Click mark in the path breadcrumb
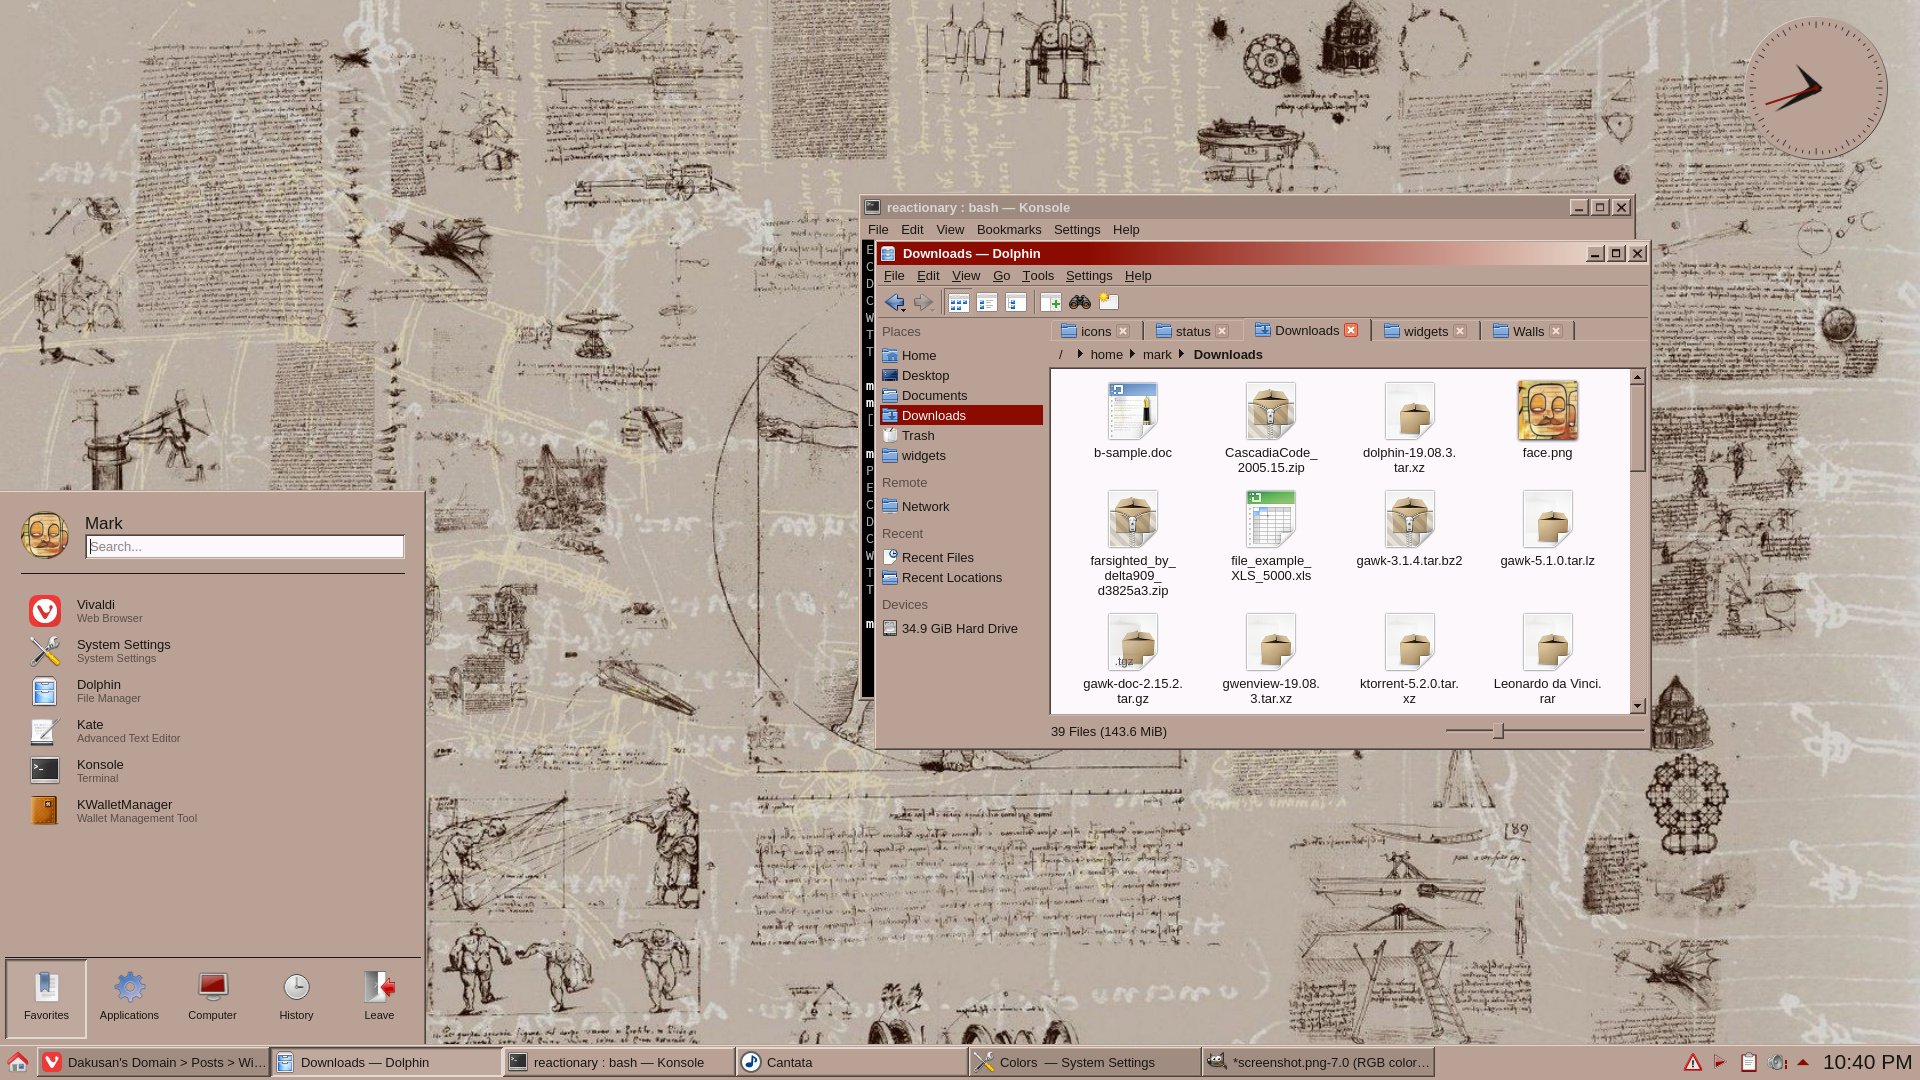The width and height of the screenshot is (1920, 1080). click(1157, 355)
